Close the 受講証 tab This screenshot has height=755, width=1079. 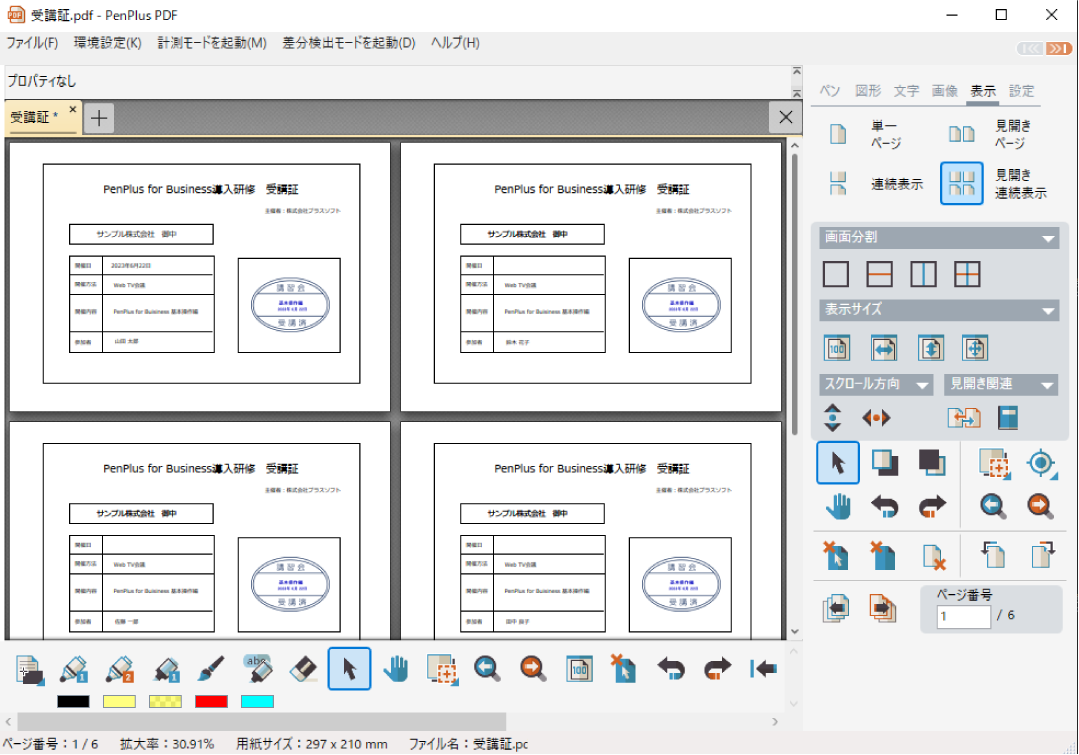click(72, 109)
